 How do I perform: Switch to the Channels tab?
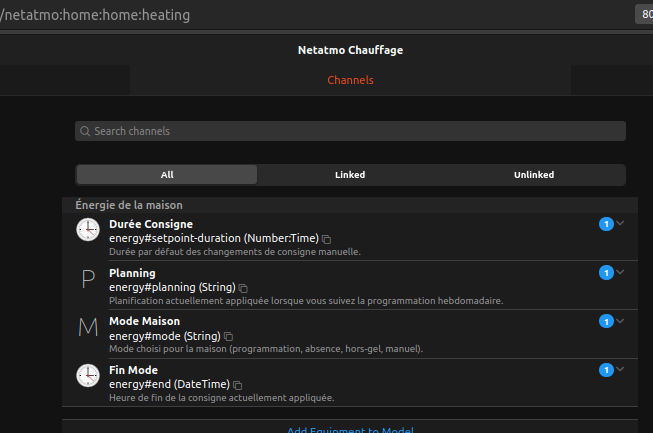pos(350,80)
